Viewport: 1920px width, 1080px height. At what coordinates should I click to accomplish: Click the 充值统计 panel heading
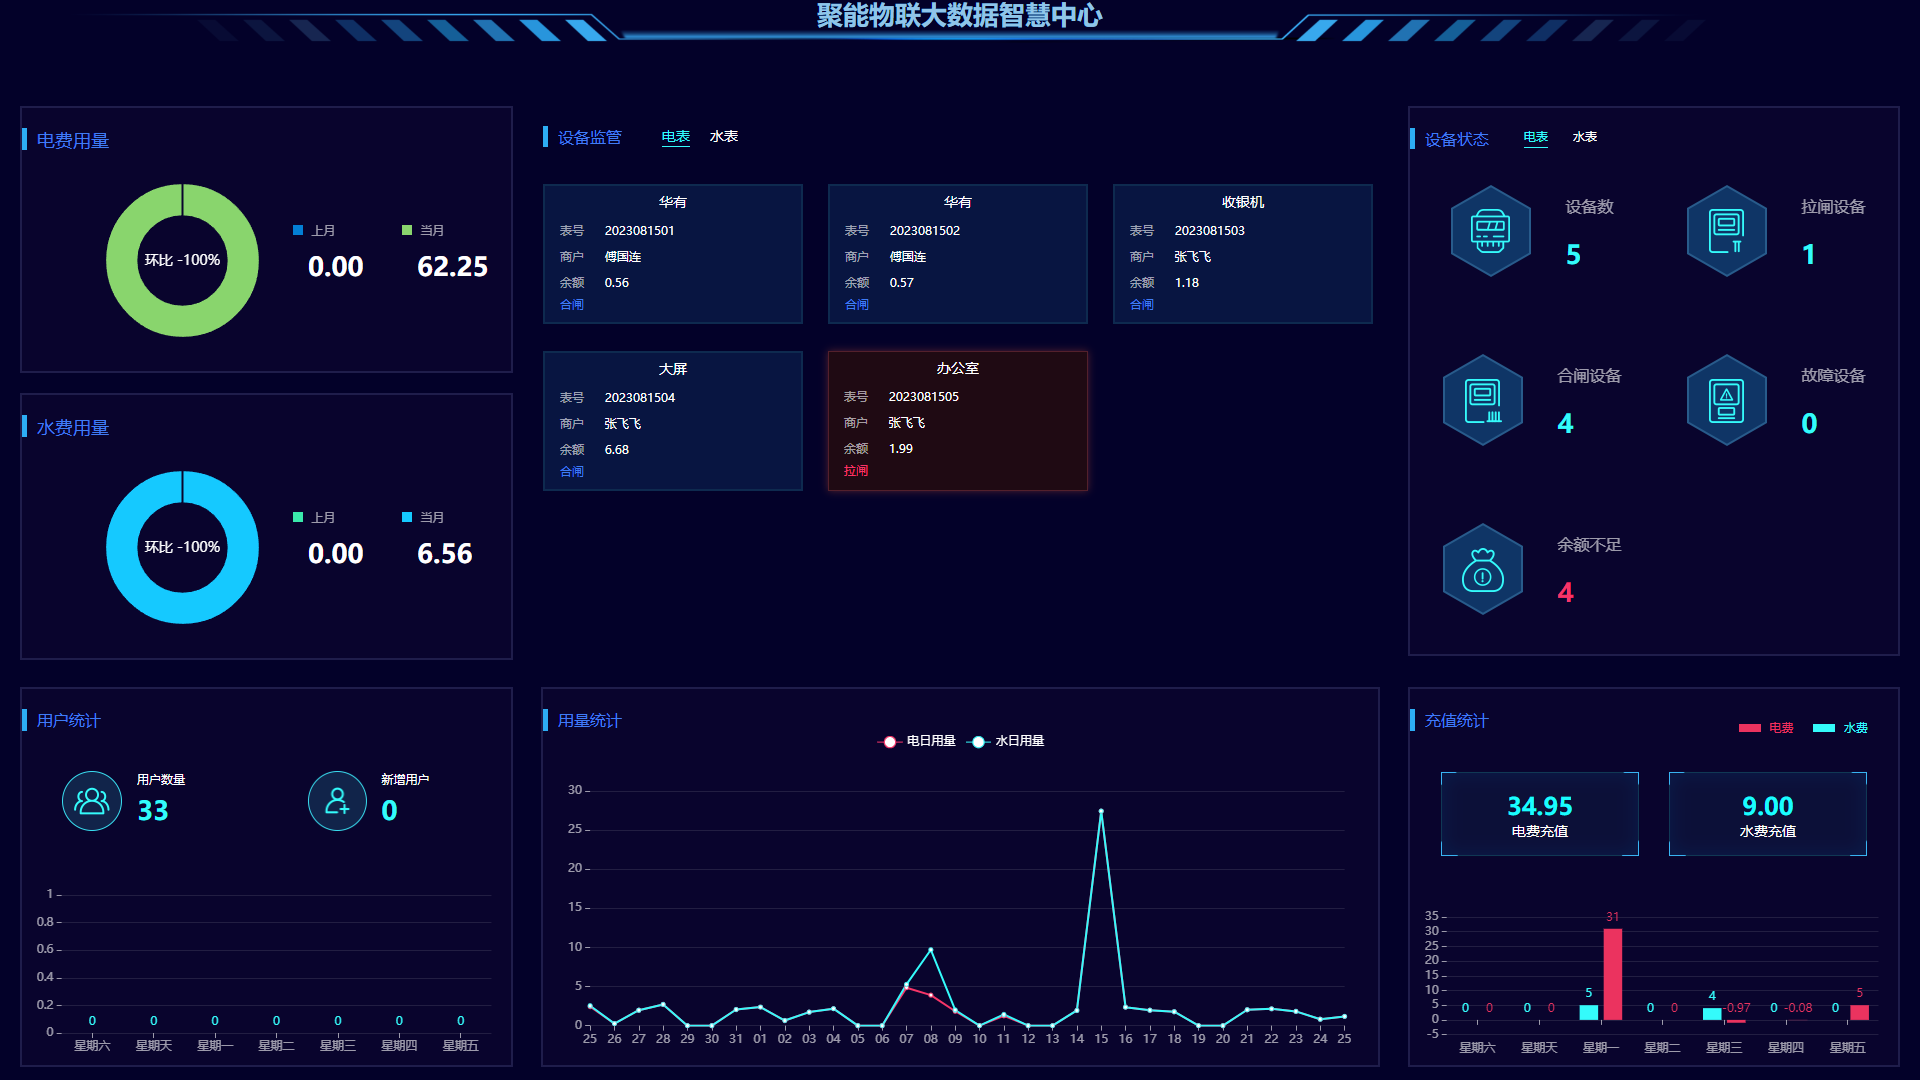coord(1457,721)
